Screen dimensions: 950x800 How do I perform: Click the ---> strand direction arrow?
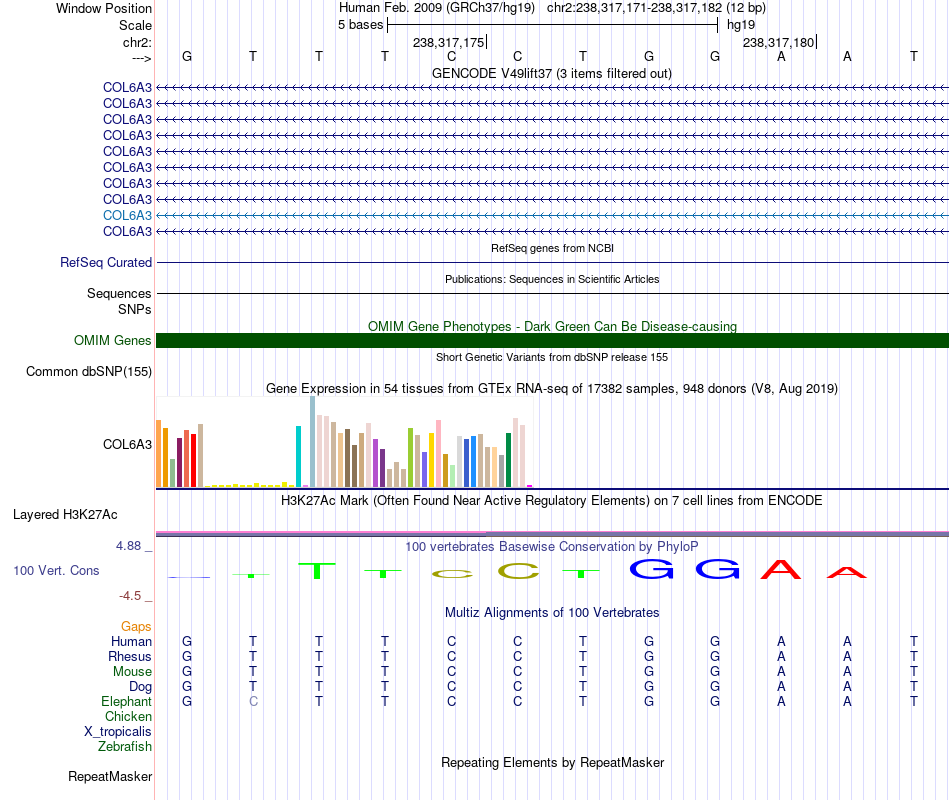[x=141, y=58]
